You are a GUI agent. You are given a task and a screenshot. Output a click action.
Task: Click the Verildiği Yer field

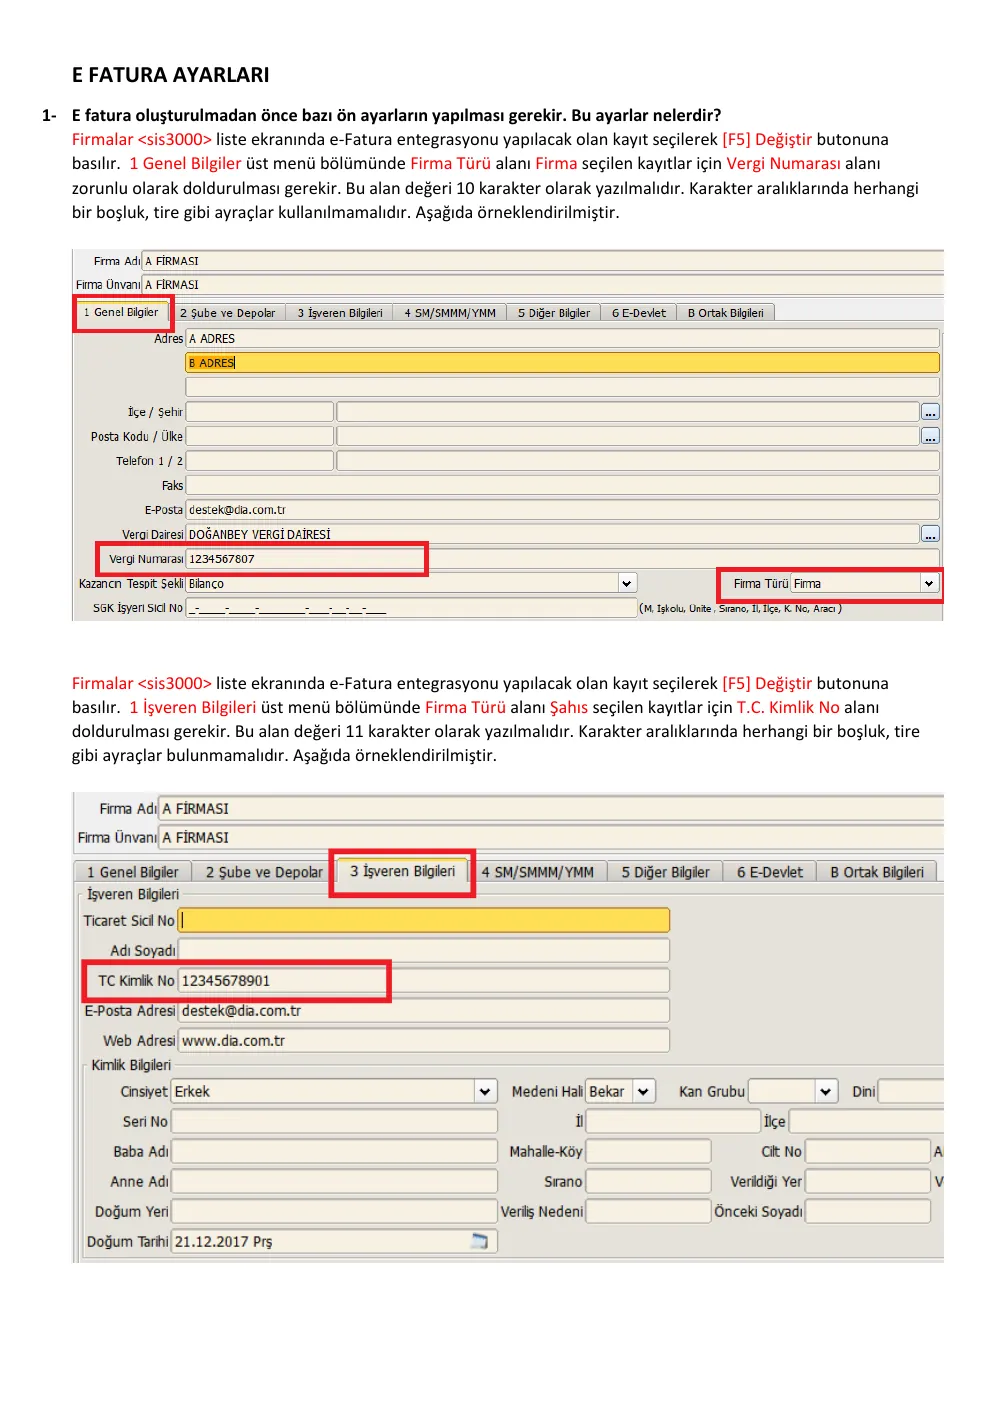coord(868,1181)
